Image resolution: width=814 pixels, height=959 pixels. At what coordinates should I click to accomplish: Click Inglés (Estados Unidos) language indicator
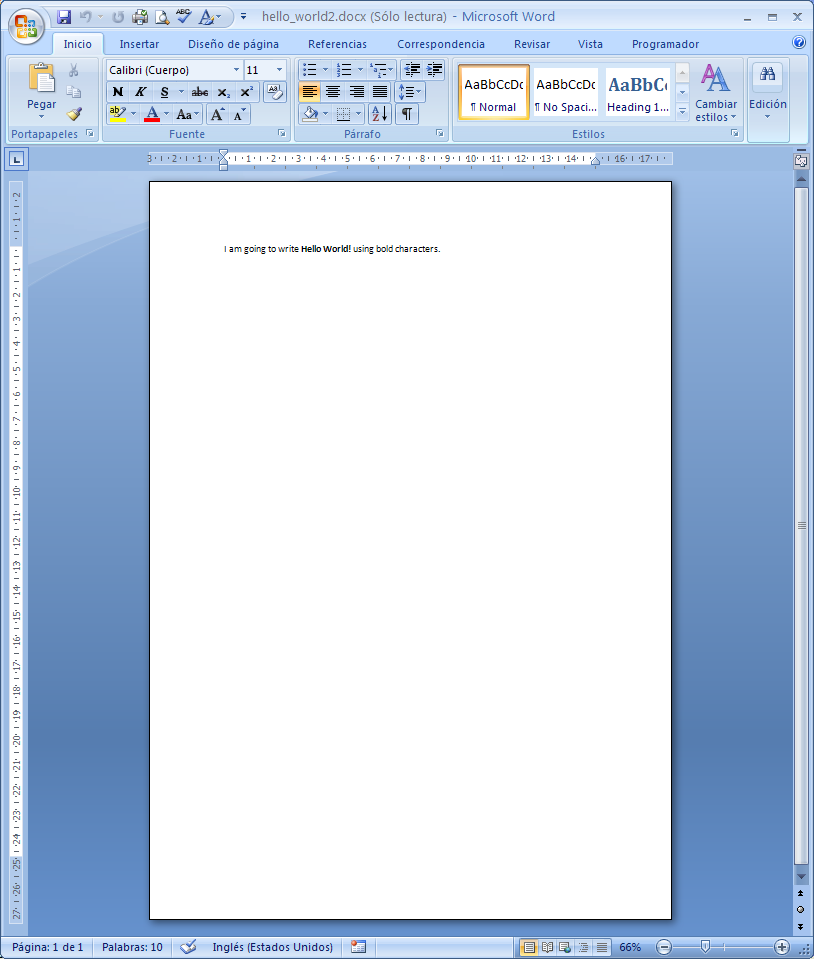pyautogui.click(x=272, y=947)
